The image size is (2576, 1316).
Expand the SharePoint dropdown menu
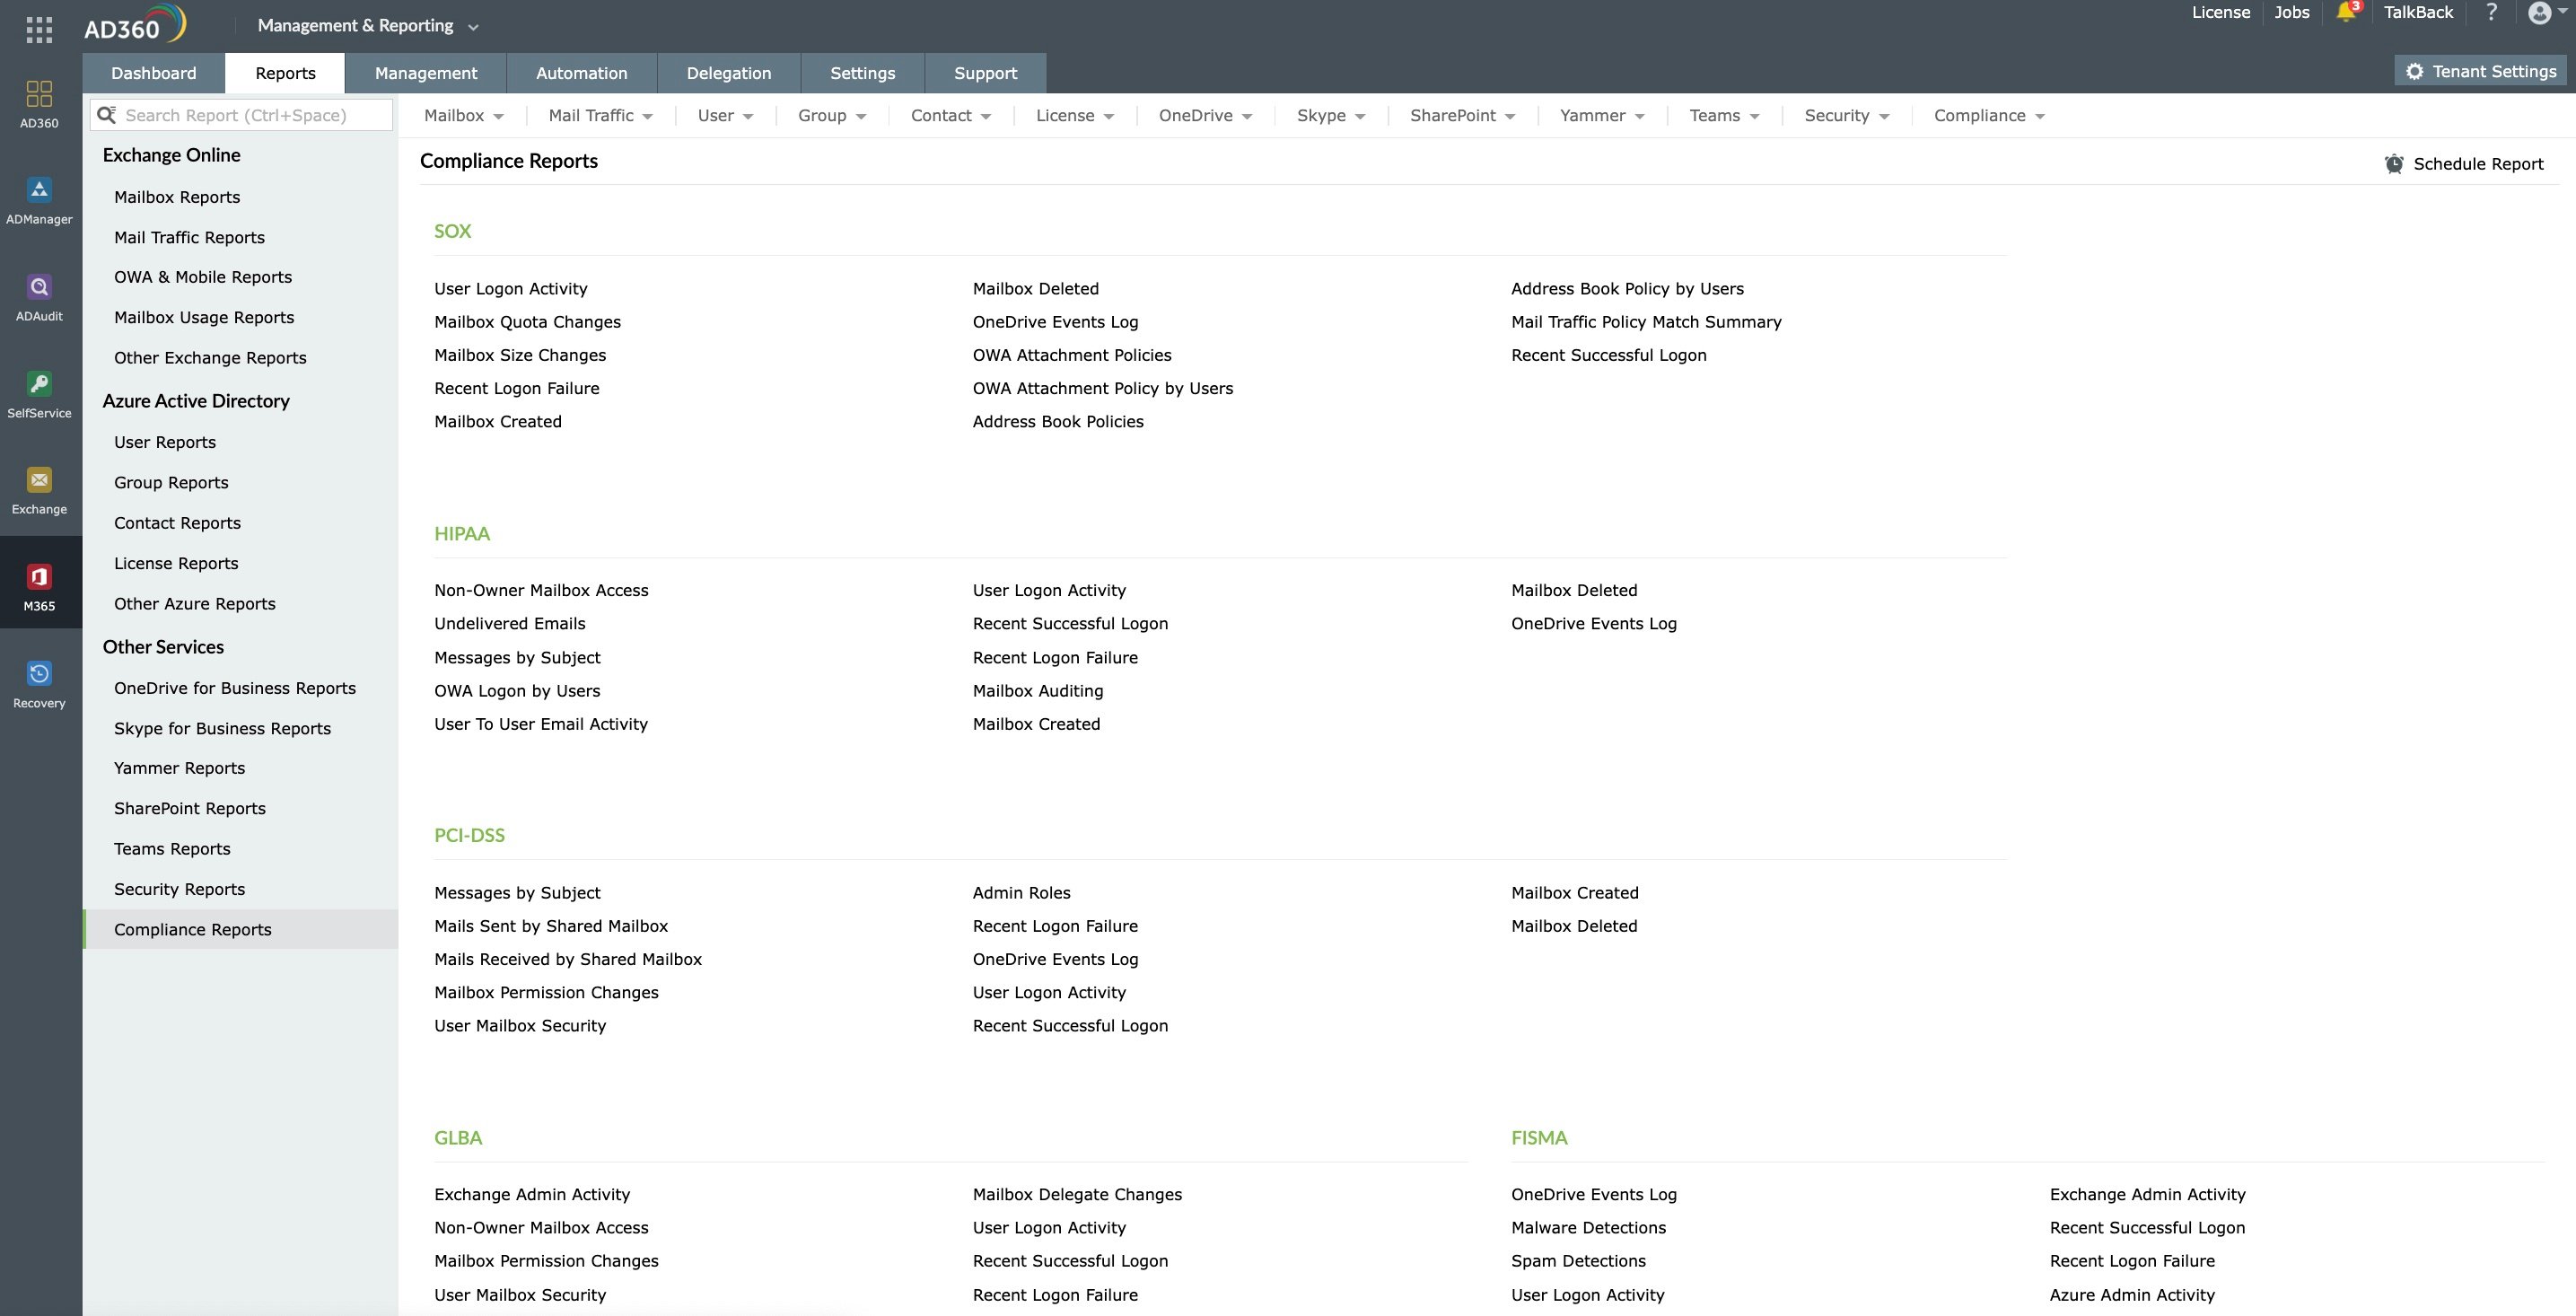tap(1461, 116)
